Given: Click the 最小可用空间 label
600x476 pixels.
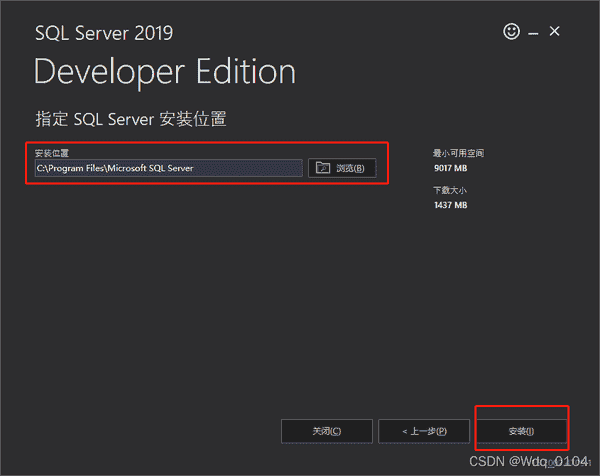Looking at the screenshot, I should click(457, 153).
